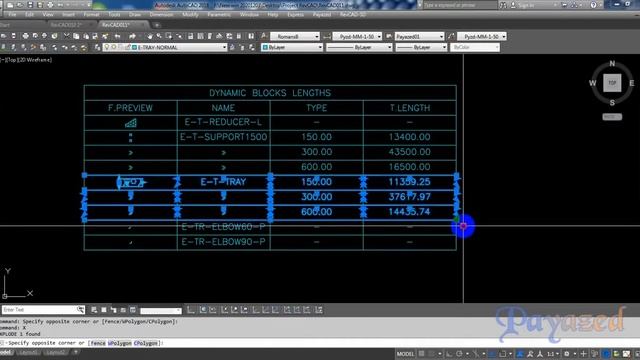This screenshot has height=360, width=640.
Task: Open the Dimension menu
Action: [x=161, y=14]
